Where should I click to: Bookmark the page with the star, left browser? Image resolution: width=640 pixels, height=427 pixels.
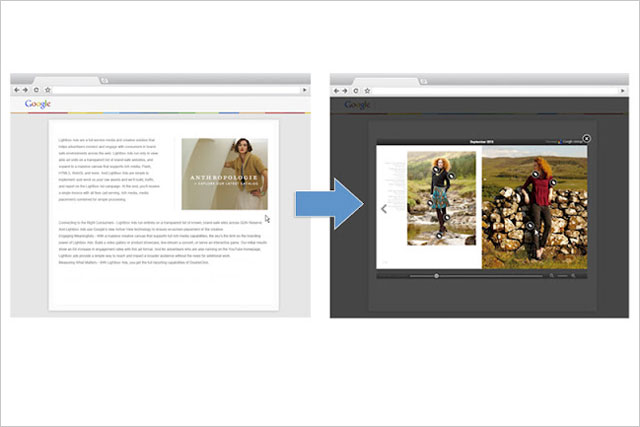coord(47,90)
